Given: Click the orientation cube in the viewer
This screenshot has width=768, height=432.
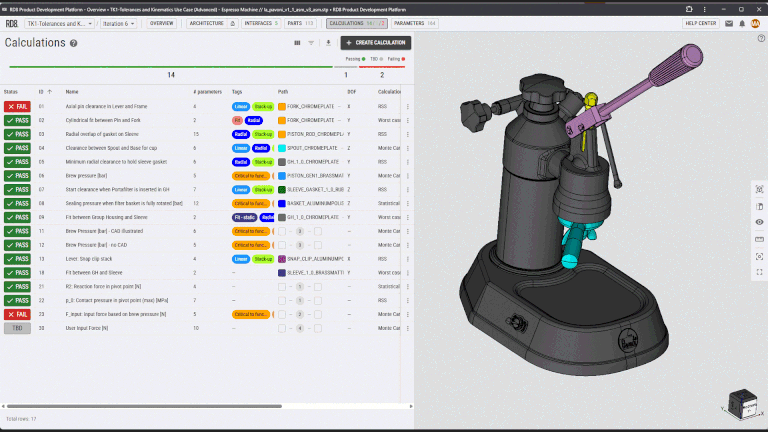Looking at the screenshot, I should [x=743, y=404].
